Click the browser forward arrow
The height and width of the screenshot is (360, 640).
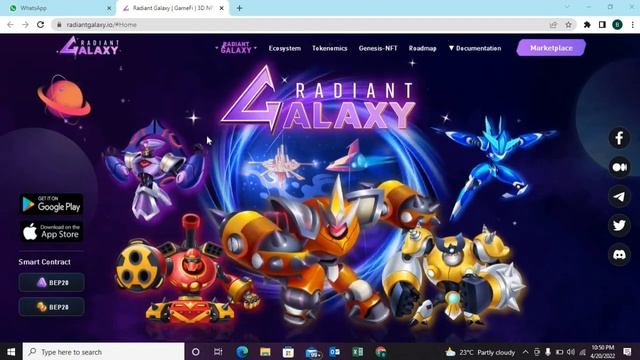point(25,24)
